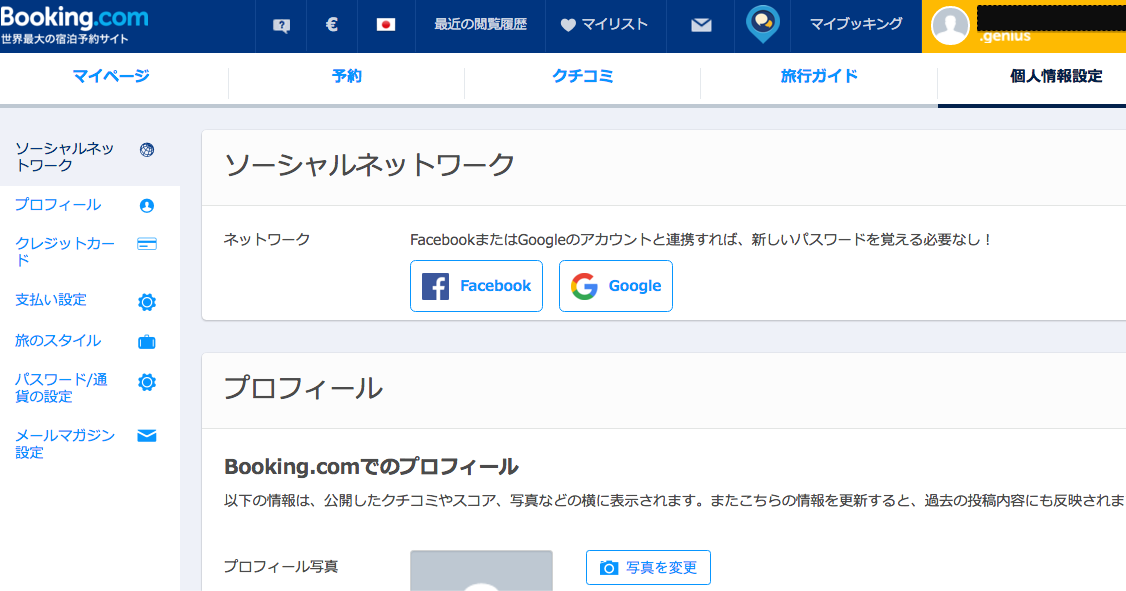Screen dimensions: 1126x591
Task: Click the globe icon beside ソーシャルネットワーク
Action: click(x=146, y=149)
